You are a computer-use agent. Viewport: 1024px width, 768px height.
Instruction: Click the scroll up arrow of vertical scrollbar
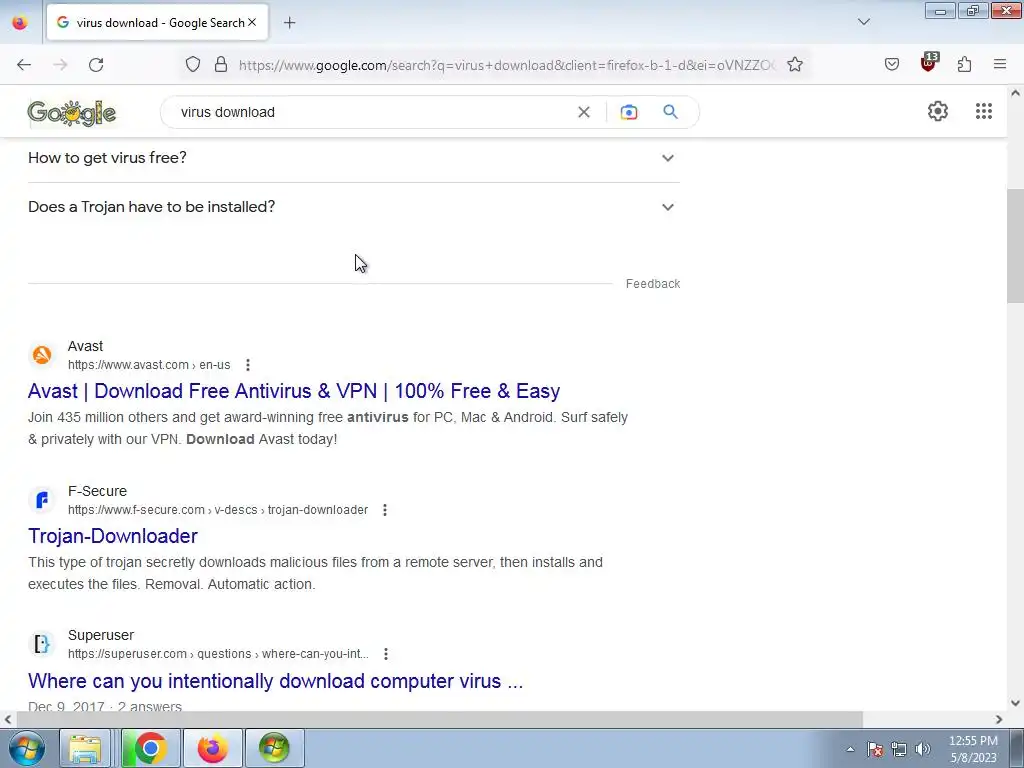[x=1016, y=93]
